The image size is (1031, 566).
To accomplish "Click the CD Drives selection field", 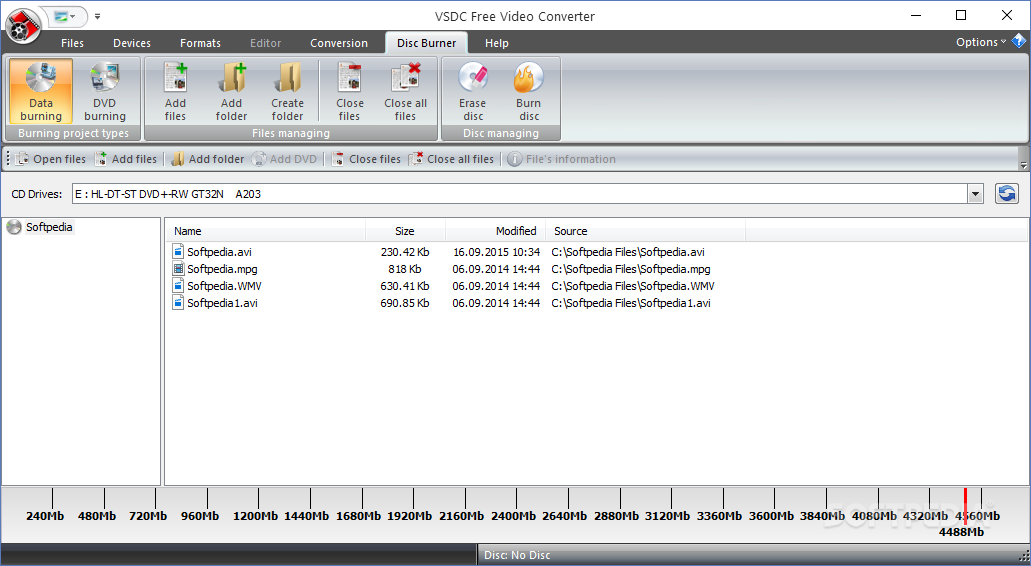I will (519, 194).
